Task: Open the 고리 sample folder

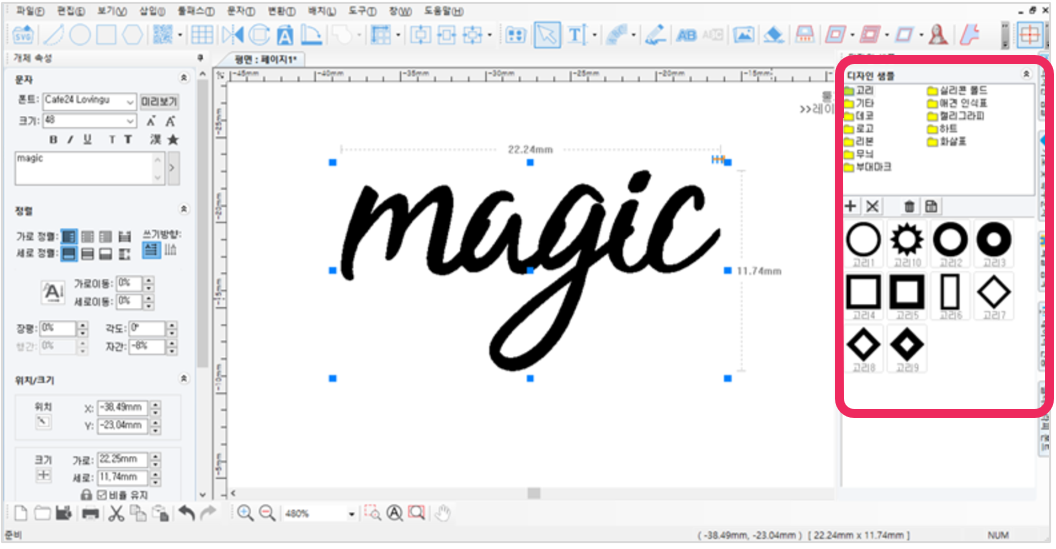Action: coord(859,90)
